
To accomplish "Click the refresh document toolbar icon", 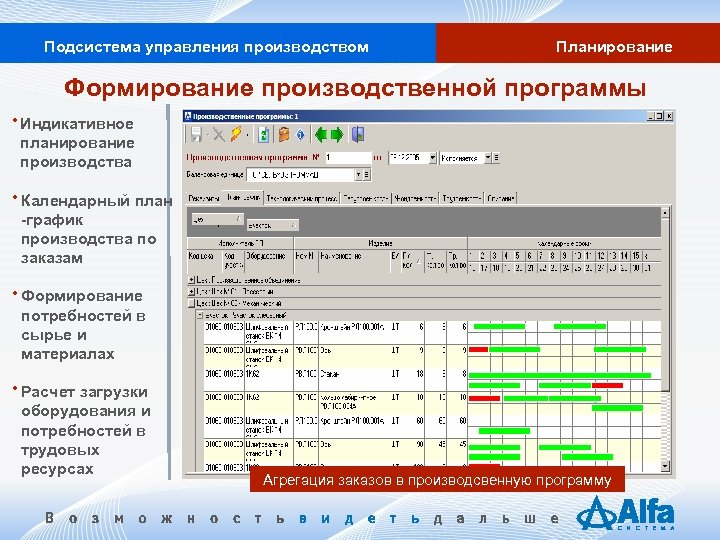I will [x=264, y=135].
